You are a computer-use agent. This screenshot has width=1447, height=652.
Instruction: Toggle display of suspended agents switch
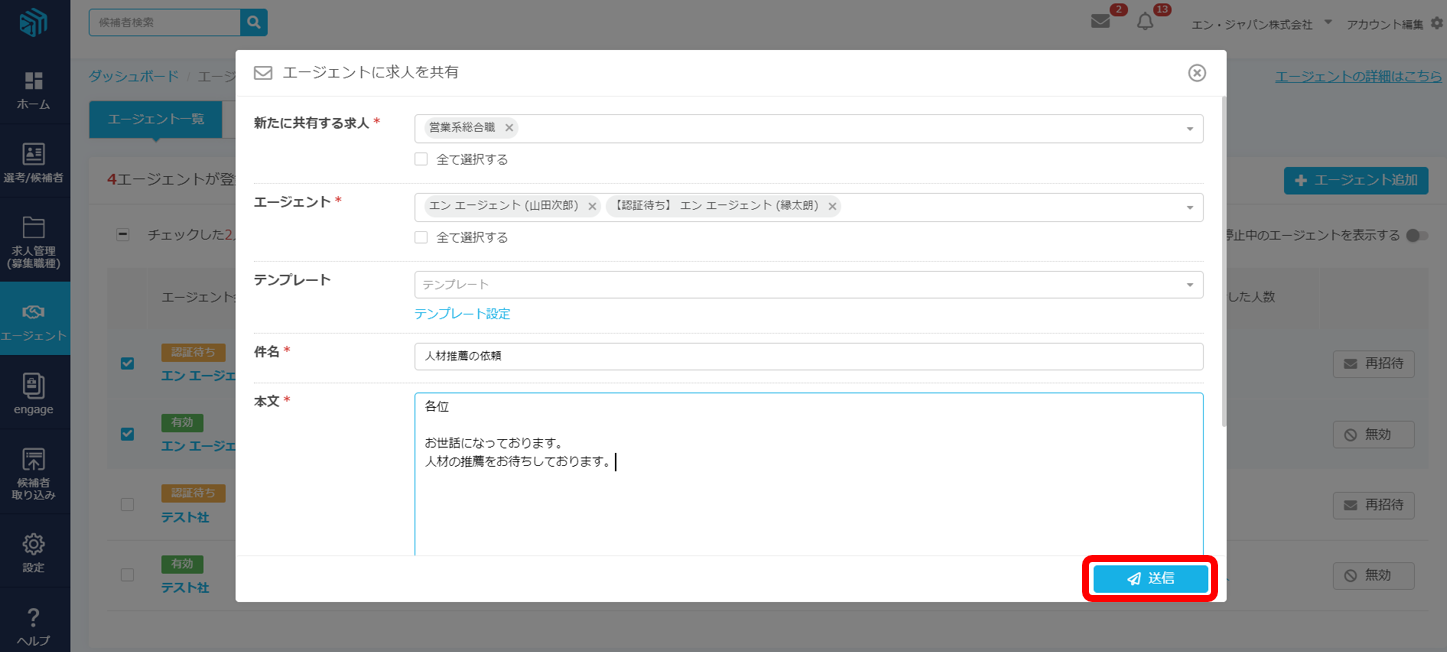(1416, 236)
